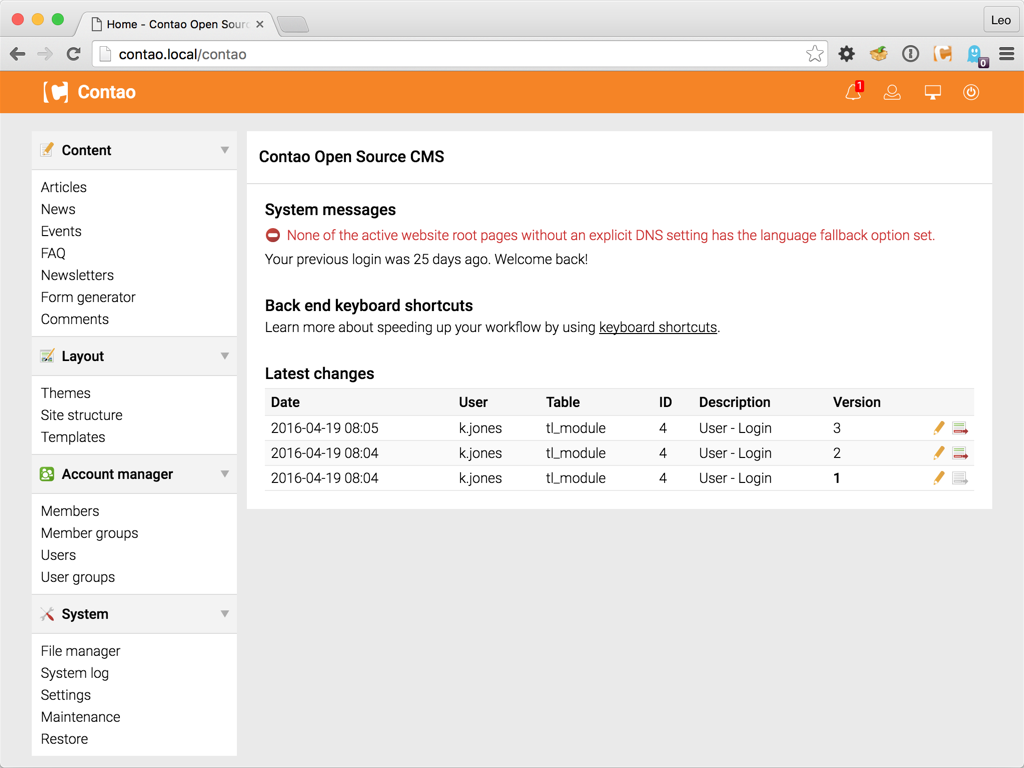Open a new browser tab

tap(293, 25)
